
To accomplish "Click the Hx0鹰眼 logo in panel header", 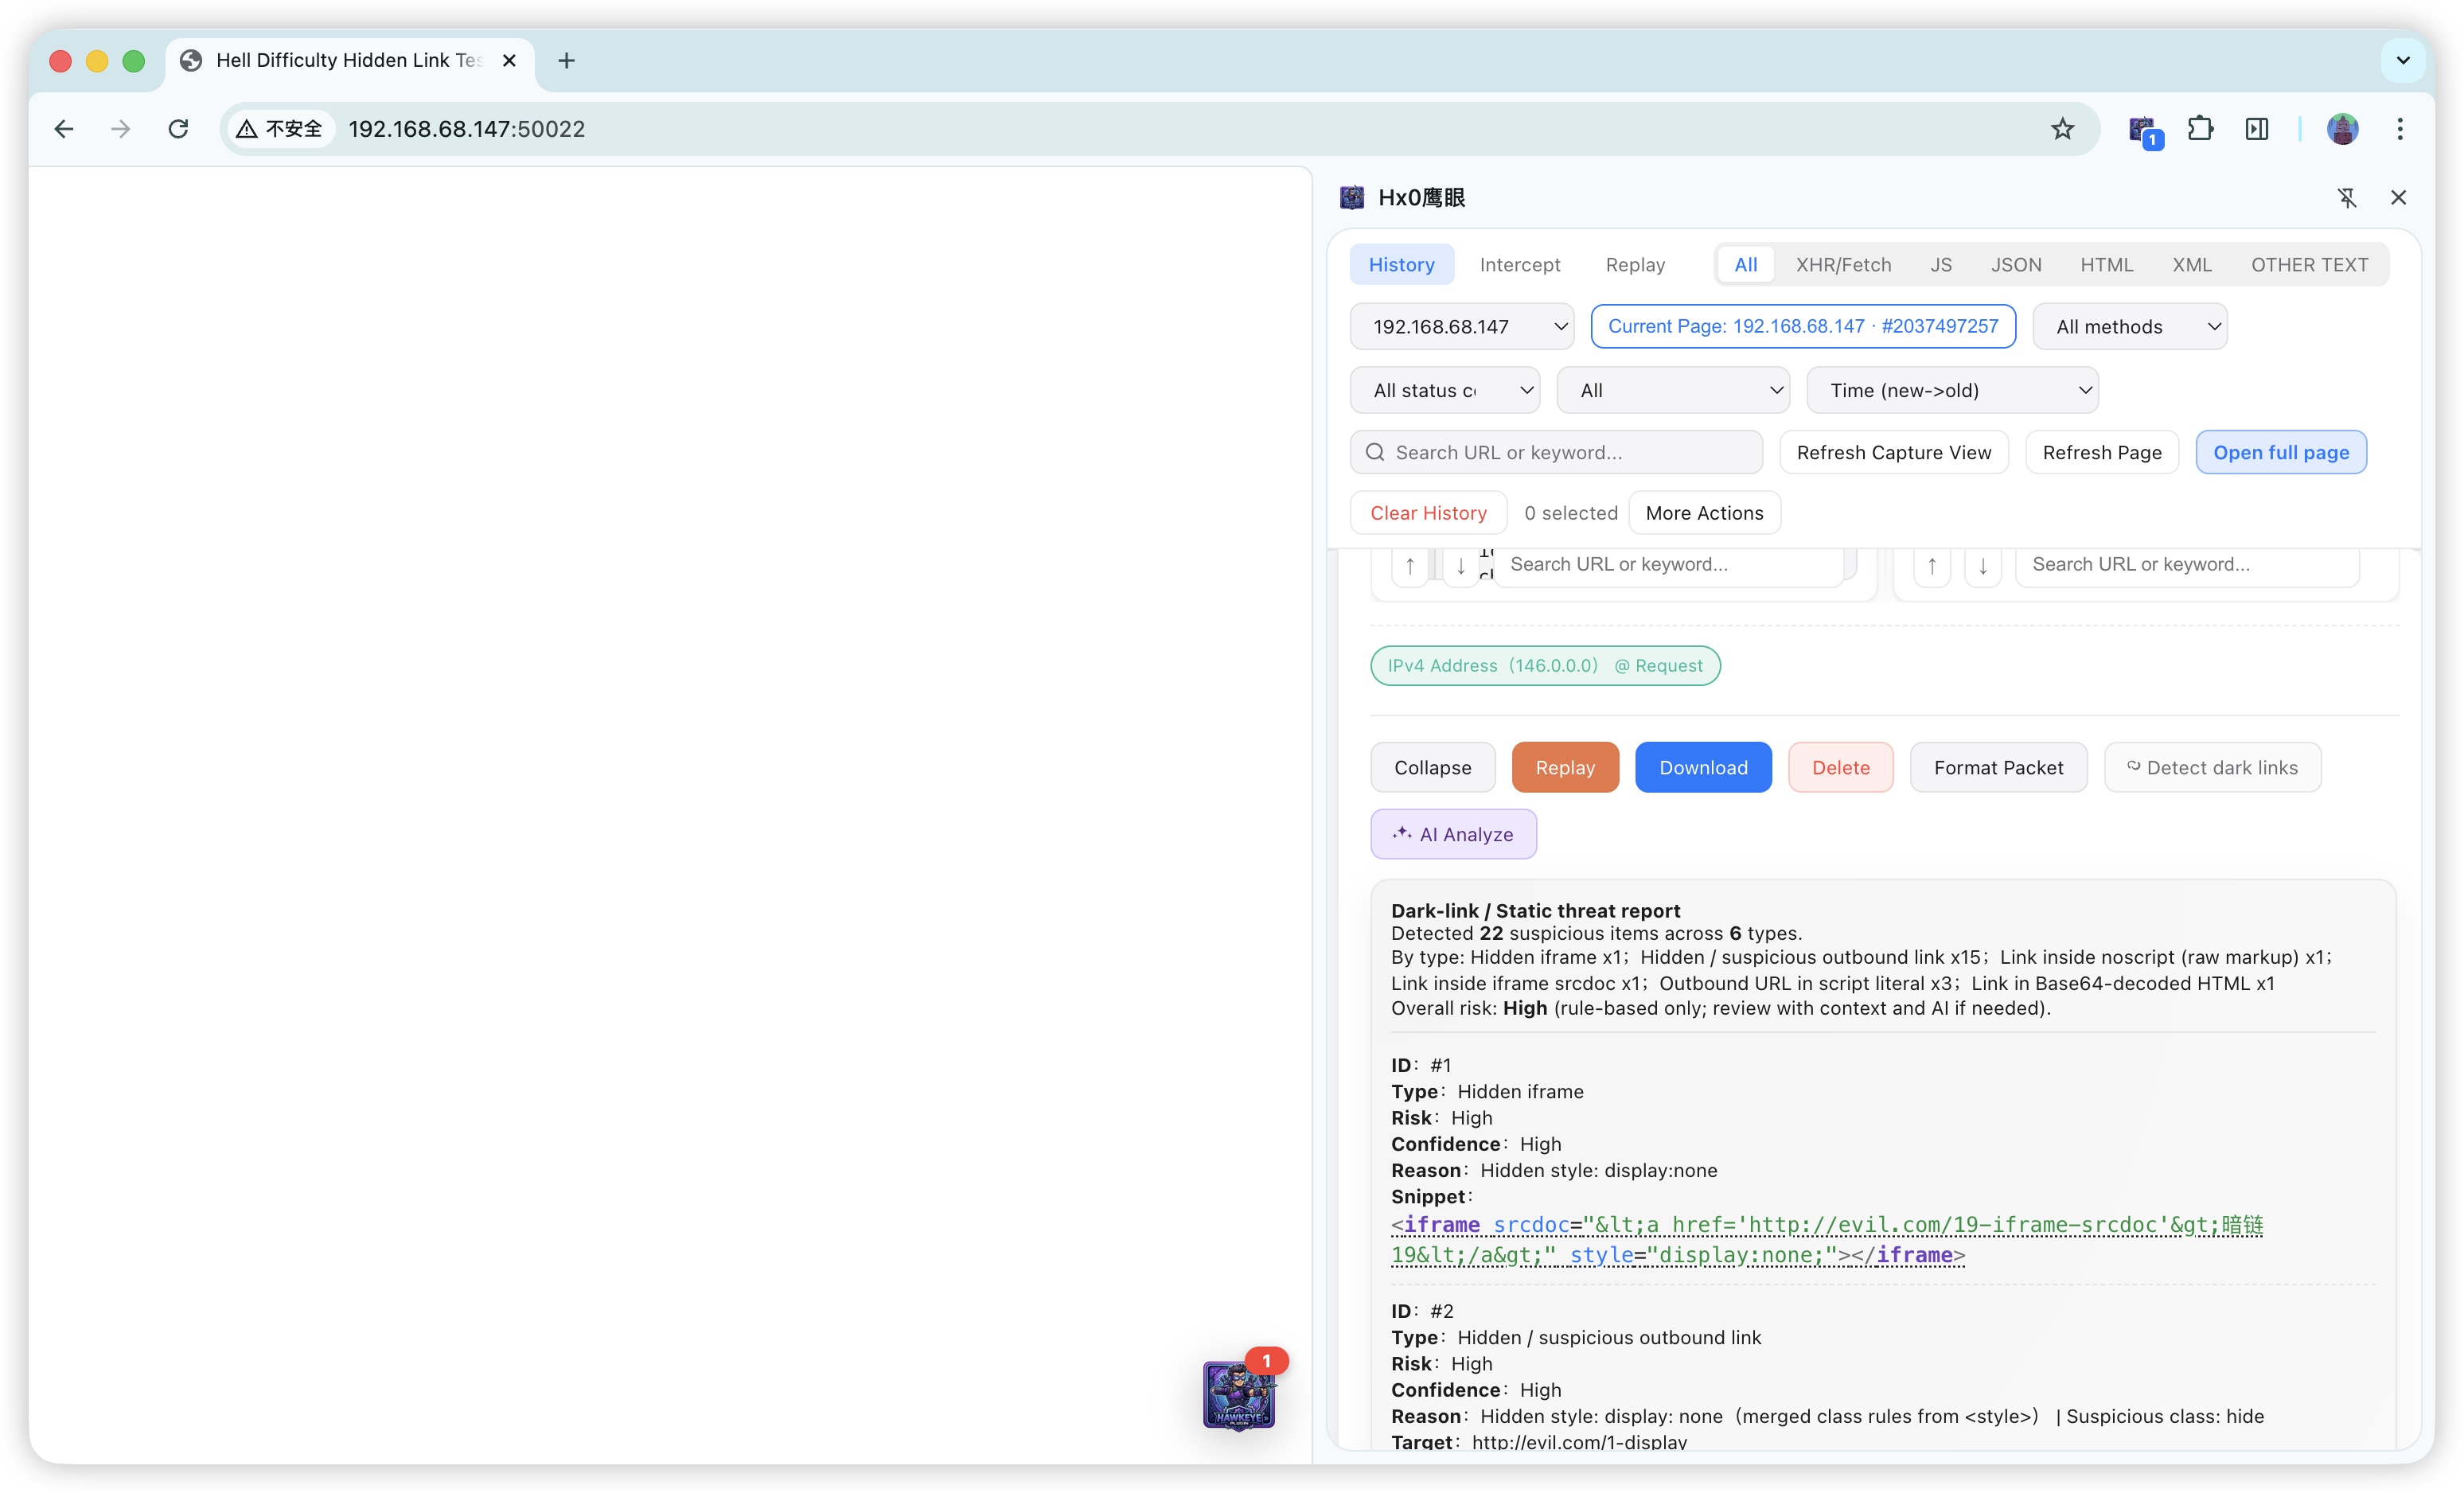I will (x=1352, y=198).
